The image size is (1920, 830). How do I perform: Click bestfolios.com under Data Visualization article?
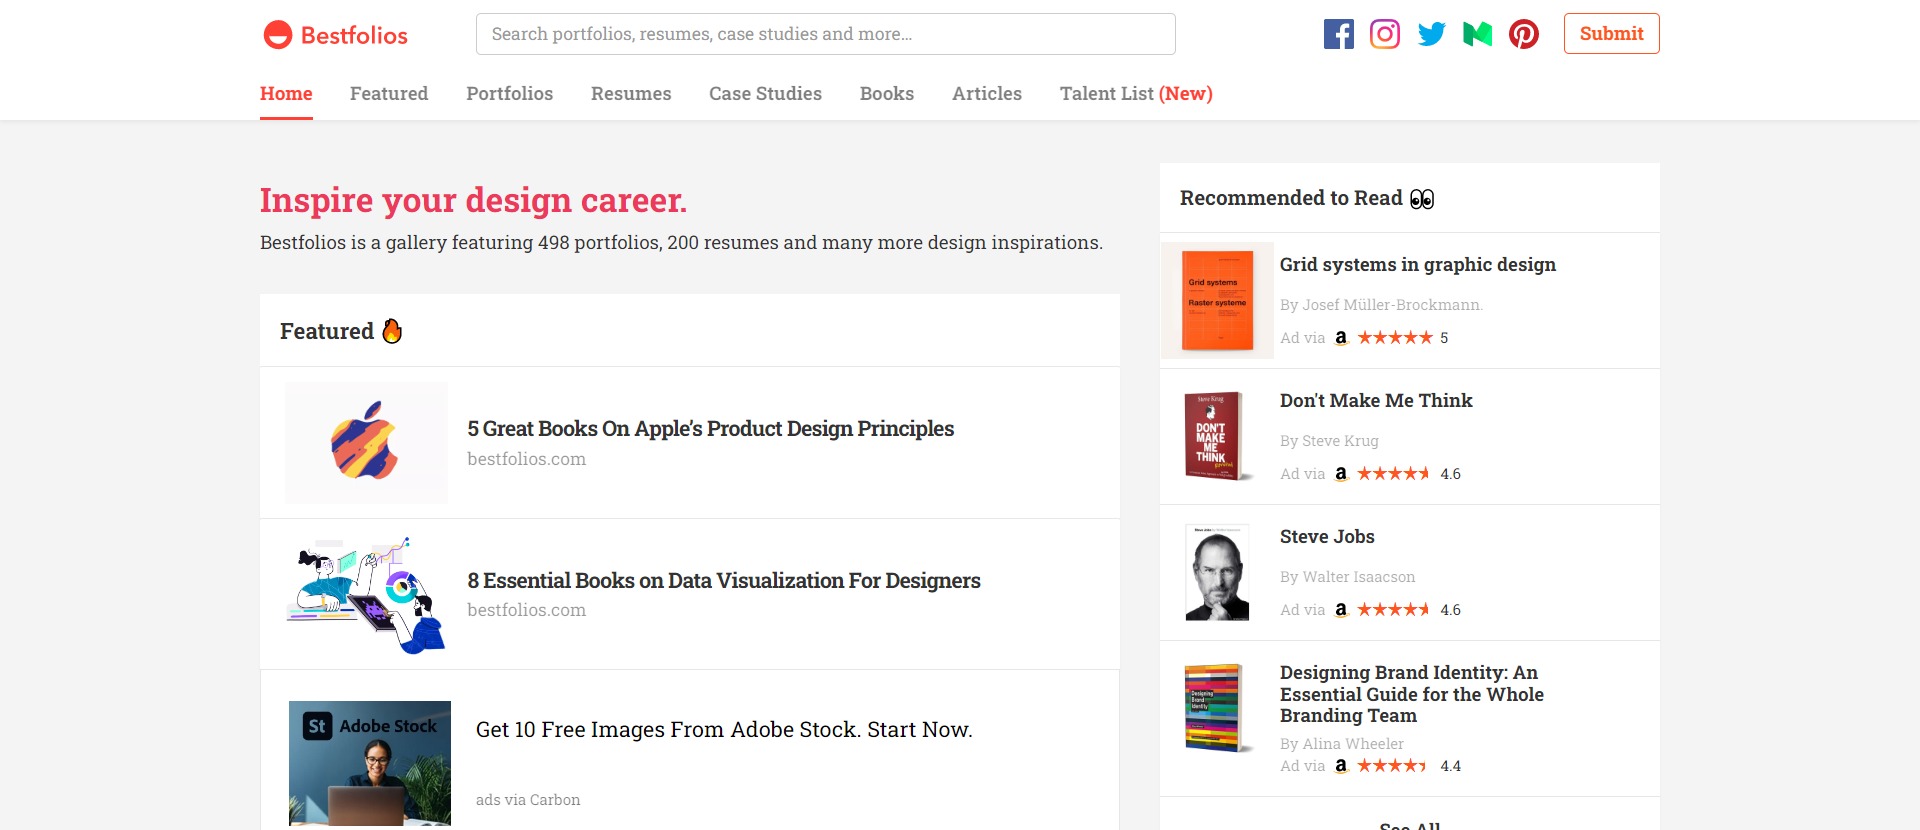tap(526, 610)
